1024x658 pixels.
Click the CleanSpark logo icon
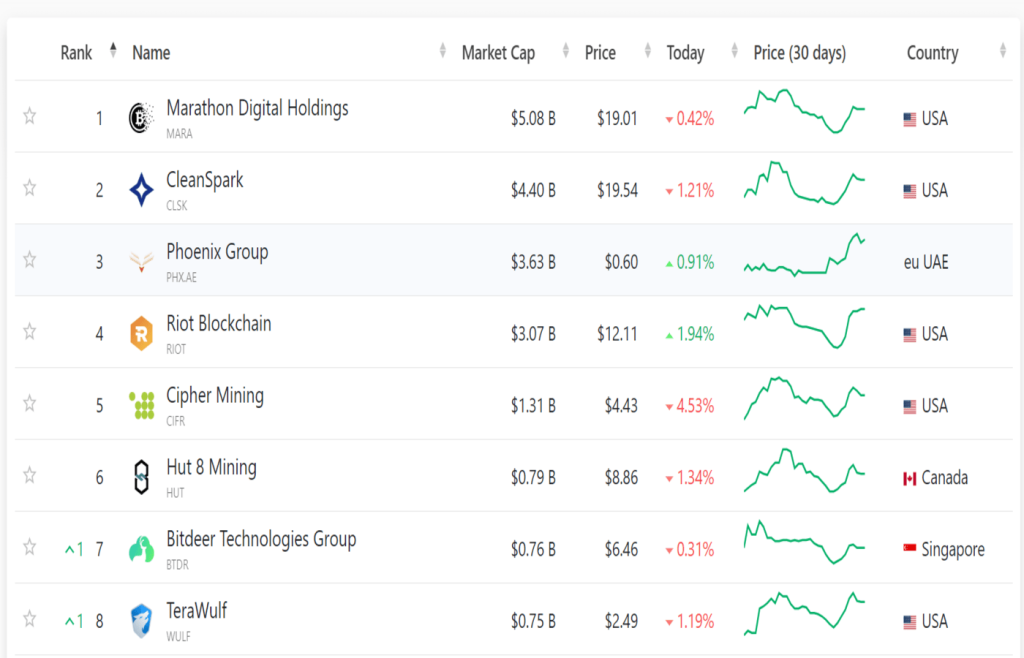click(x=142, y=190)
